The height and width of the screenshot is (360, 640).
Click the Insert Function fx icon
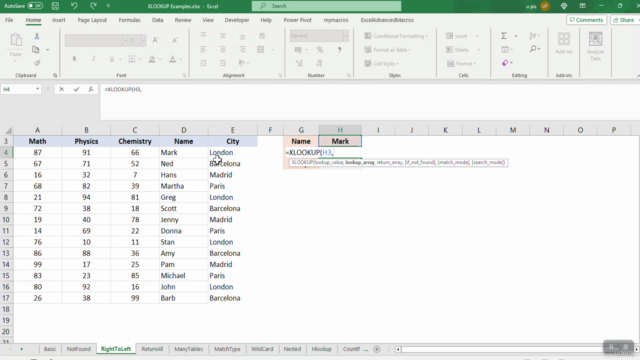click(91, 89)
